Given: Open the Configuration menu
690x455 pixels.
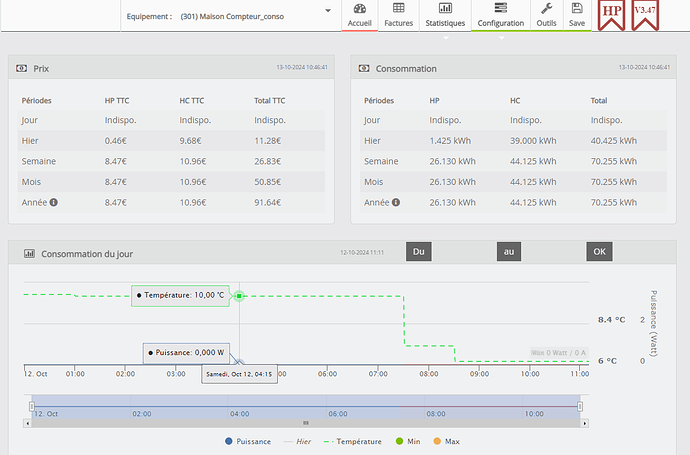Looking at the screenshot, I should click(x=500, y=14).
